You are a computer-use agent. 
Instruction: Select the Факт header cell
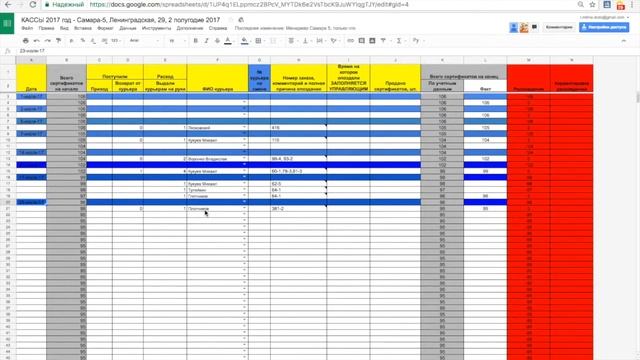[x=485, y=86]
